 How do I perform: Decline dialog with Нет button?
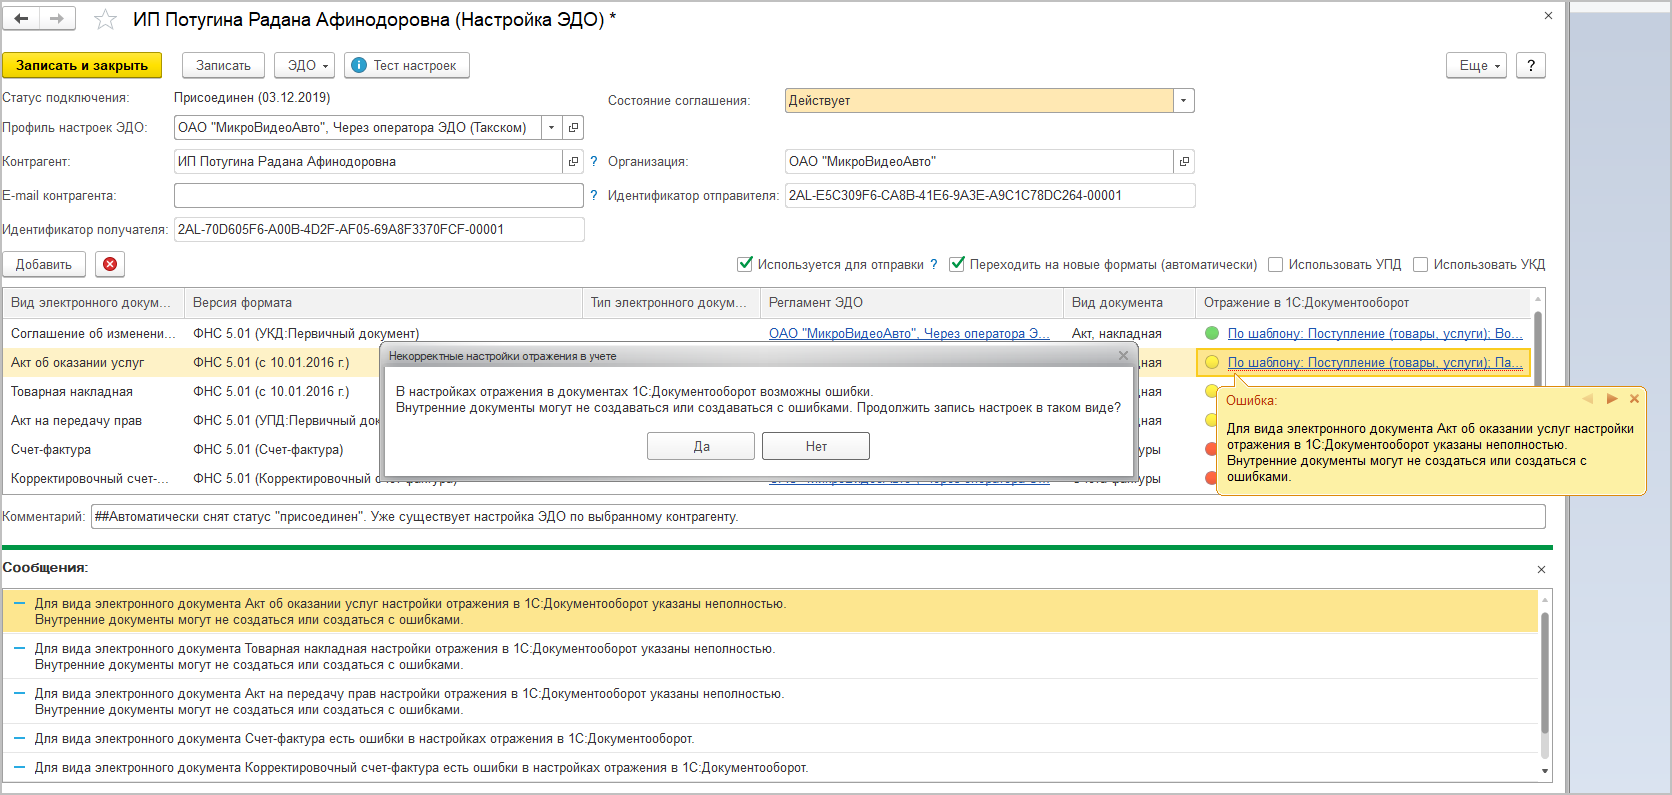click(816, 446)
